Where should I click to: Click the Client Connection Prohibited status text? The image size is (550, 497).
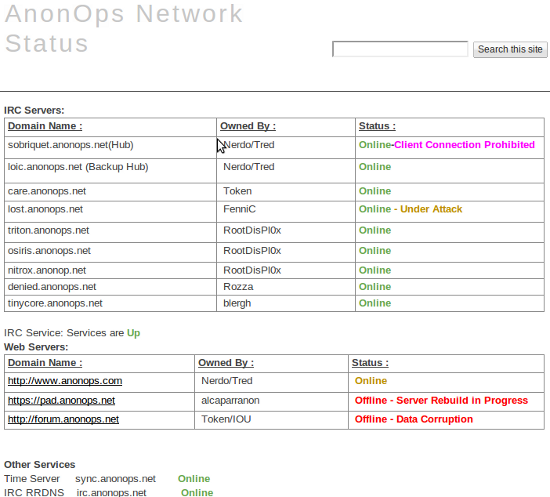click(464, 145)
